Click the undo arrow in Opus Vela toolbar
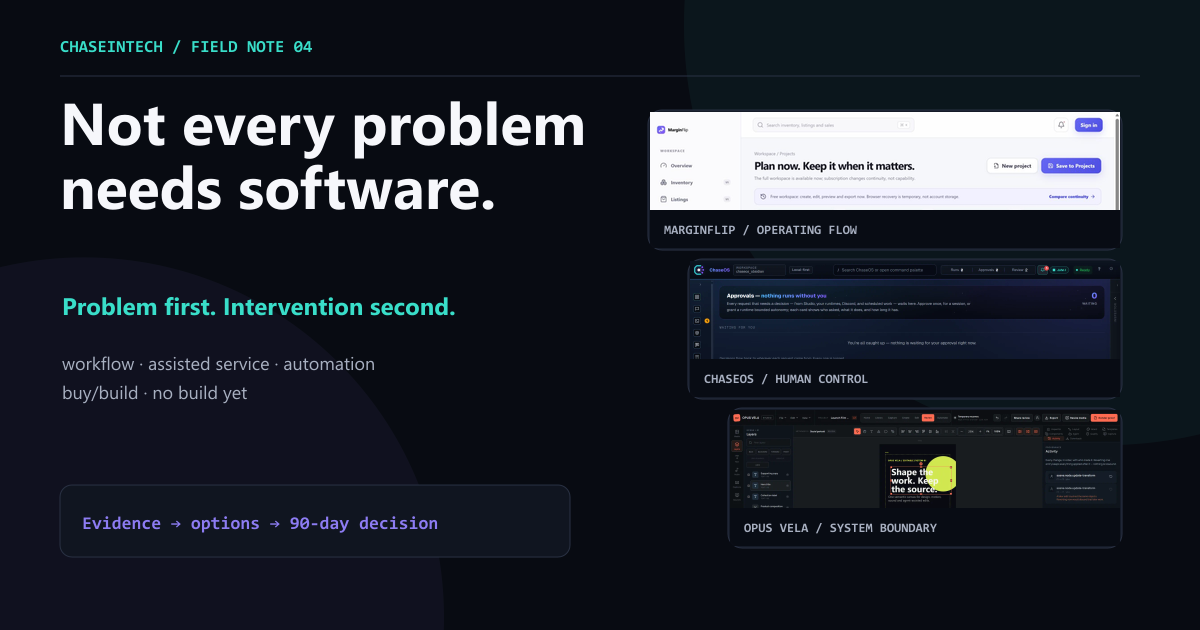This screenshot has width=1200, height=630. (997, 418)
